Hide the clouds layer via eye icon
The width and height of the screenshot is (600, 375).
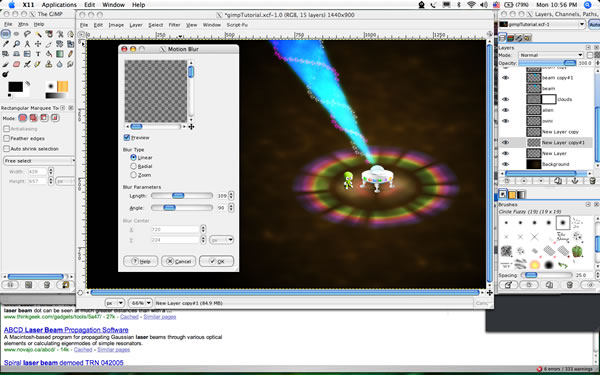pyautogui.click(x=505, y=99)
